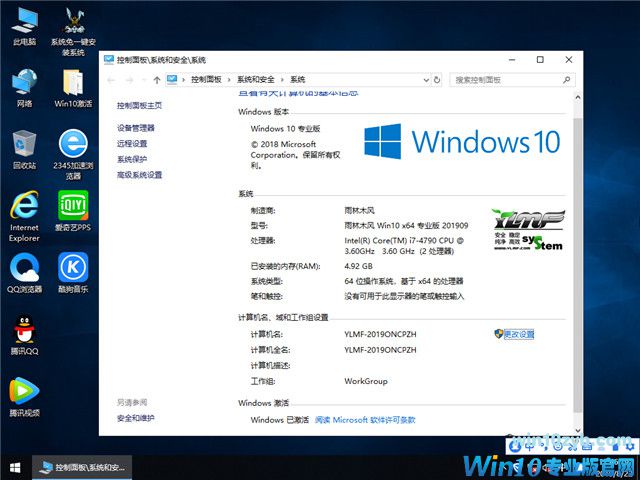640x480 pixels.
Task: Go up one level with the up arrow
Action: tap(157, 80)
